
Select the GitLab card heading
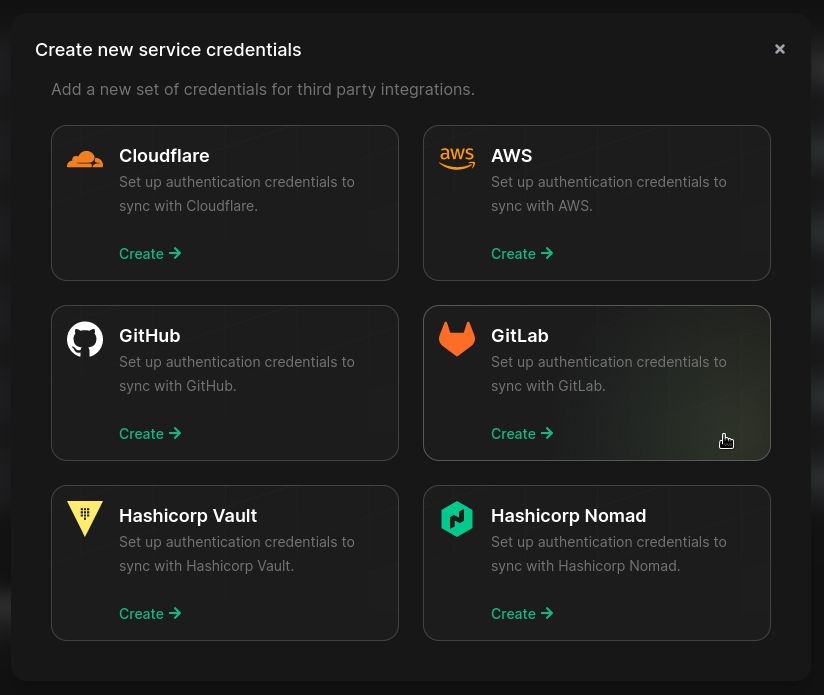pos(520,336)
